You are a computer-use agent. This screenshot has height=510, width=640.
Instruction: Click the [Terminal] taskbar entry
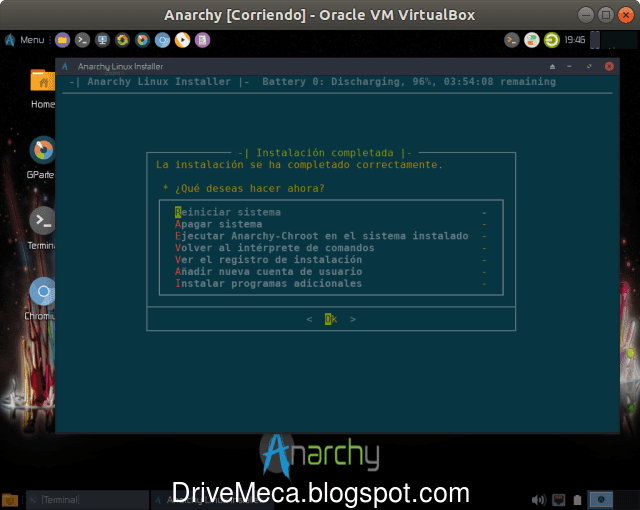pos(87,500)
